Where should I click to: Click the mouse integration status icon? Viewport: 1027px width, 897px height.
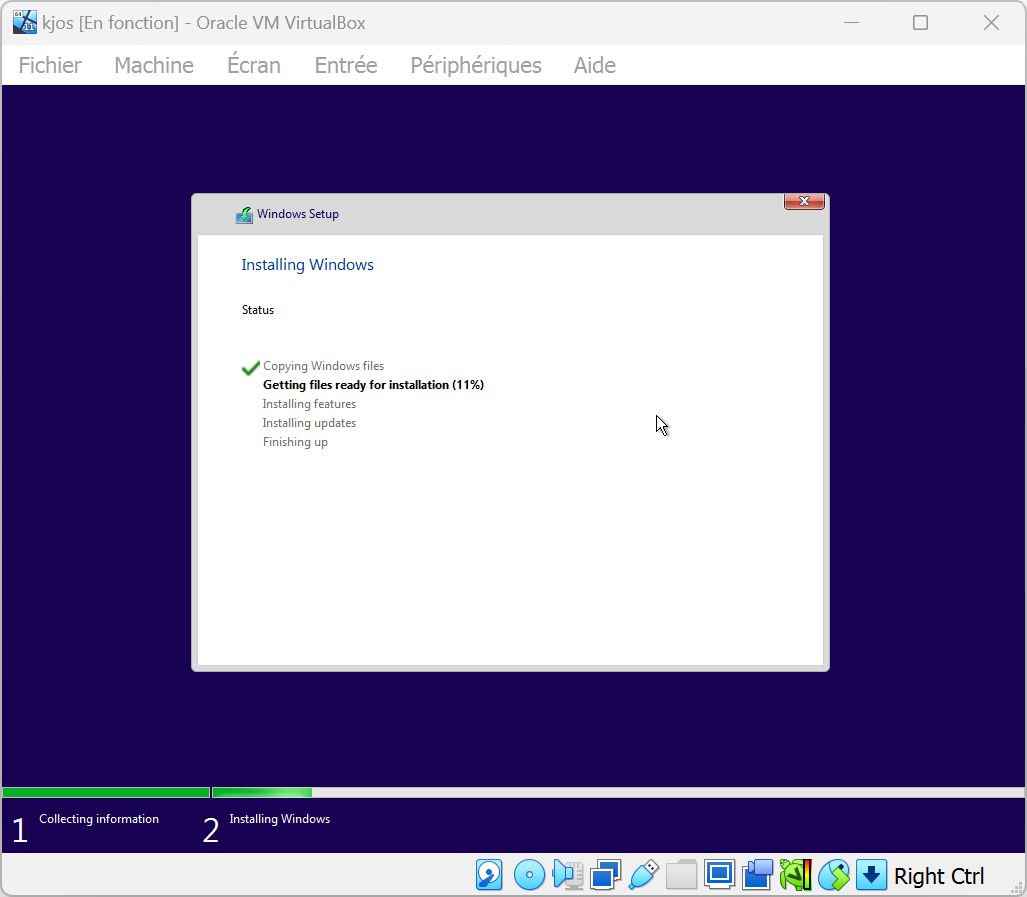(x=833, y=875)
